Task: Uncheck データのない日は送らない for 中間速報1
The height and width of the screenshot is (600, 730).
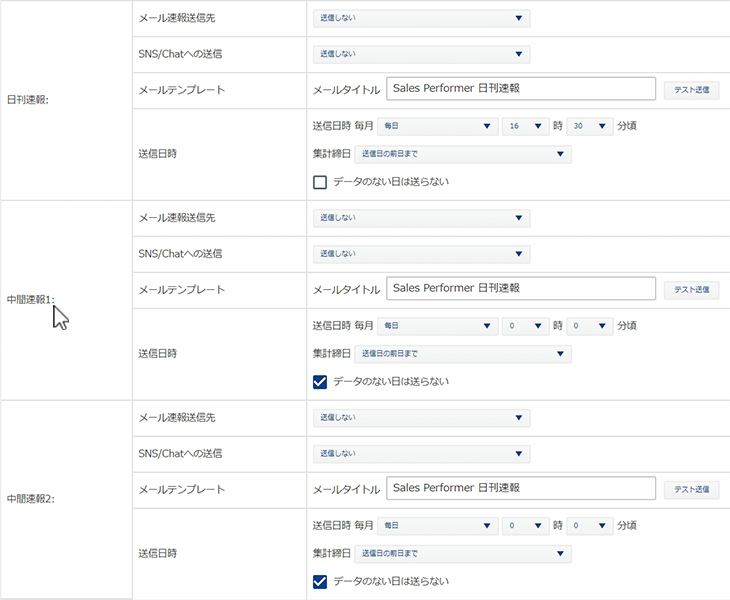Action: tap(320, 381)
